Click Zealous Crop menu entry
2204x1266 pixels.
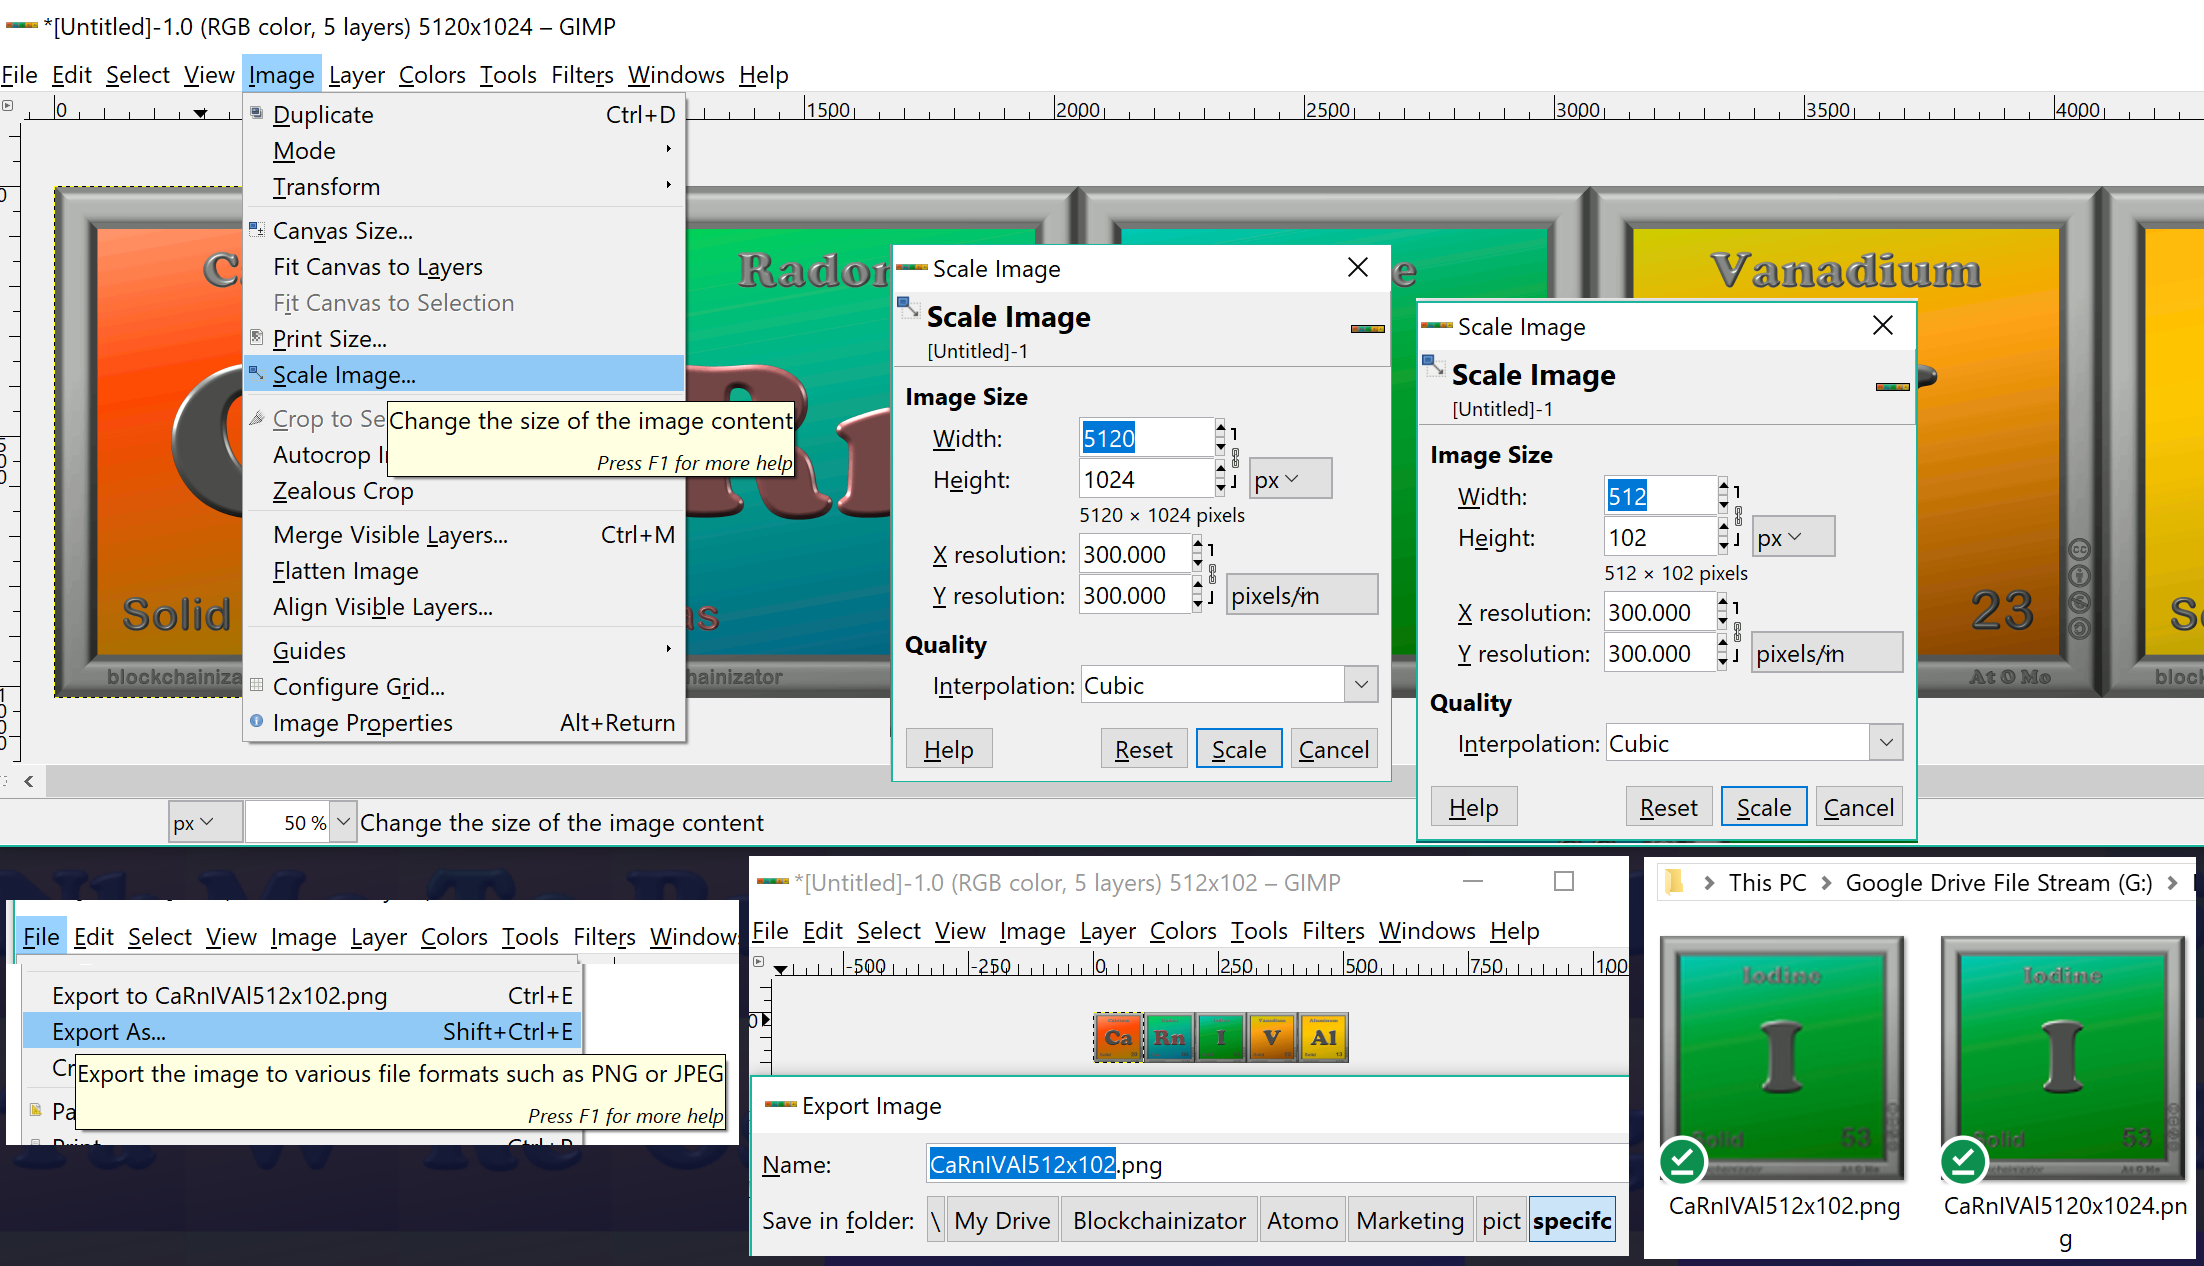(464, 491)
